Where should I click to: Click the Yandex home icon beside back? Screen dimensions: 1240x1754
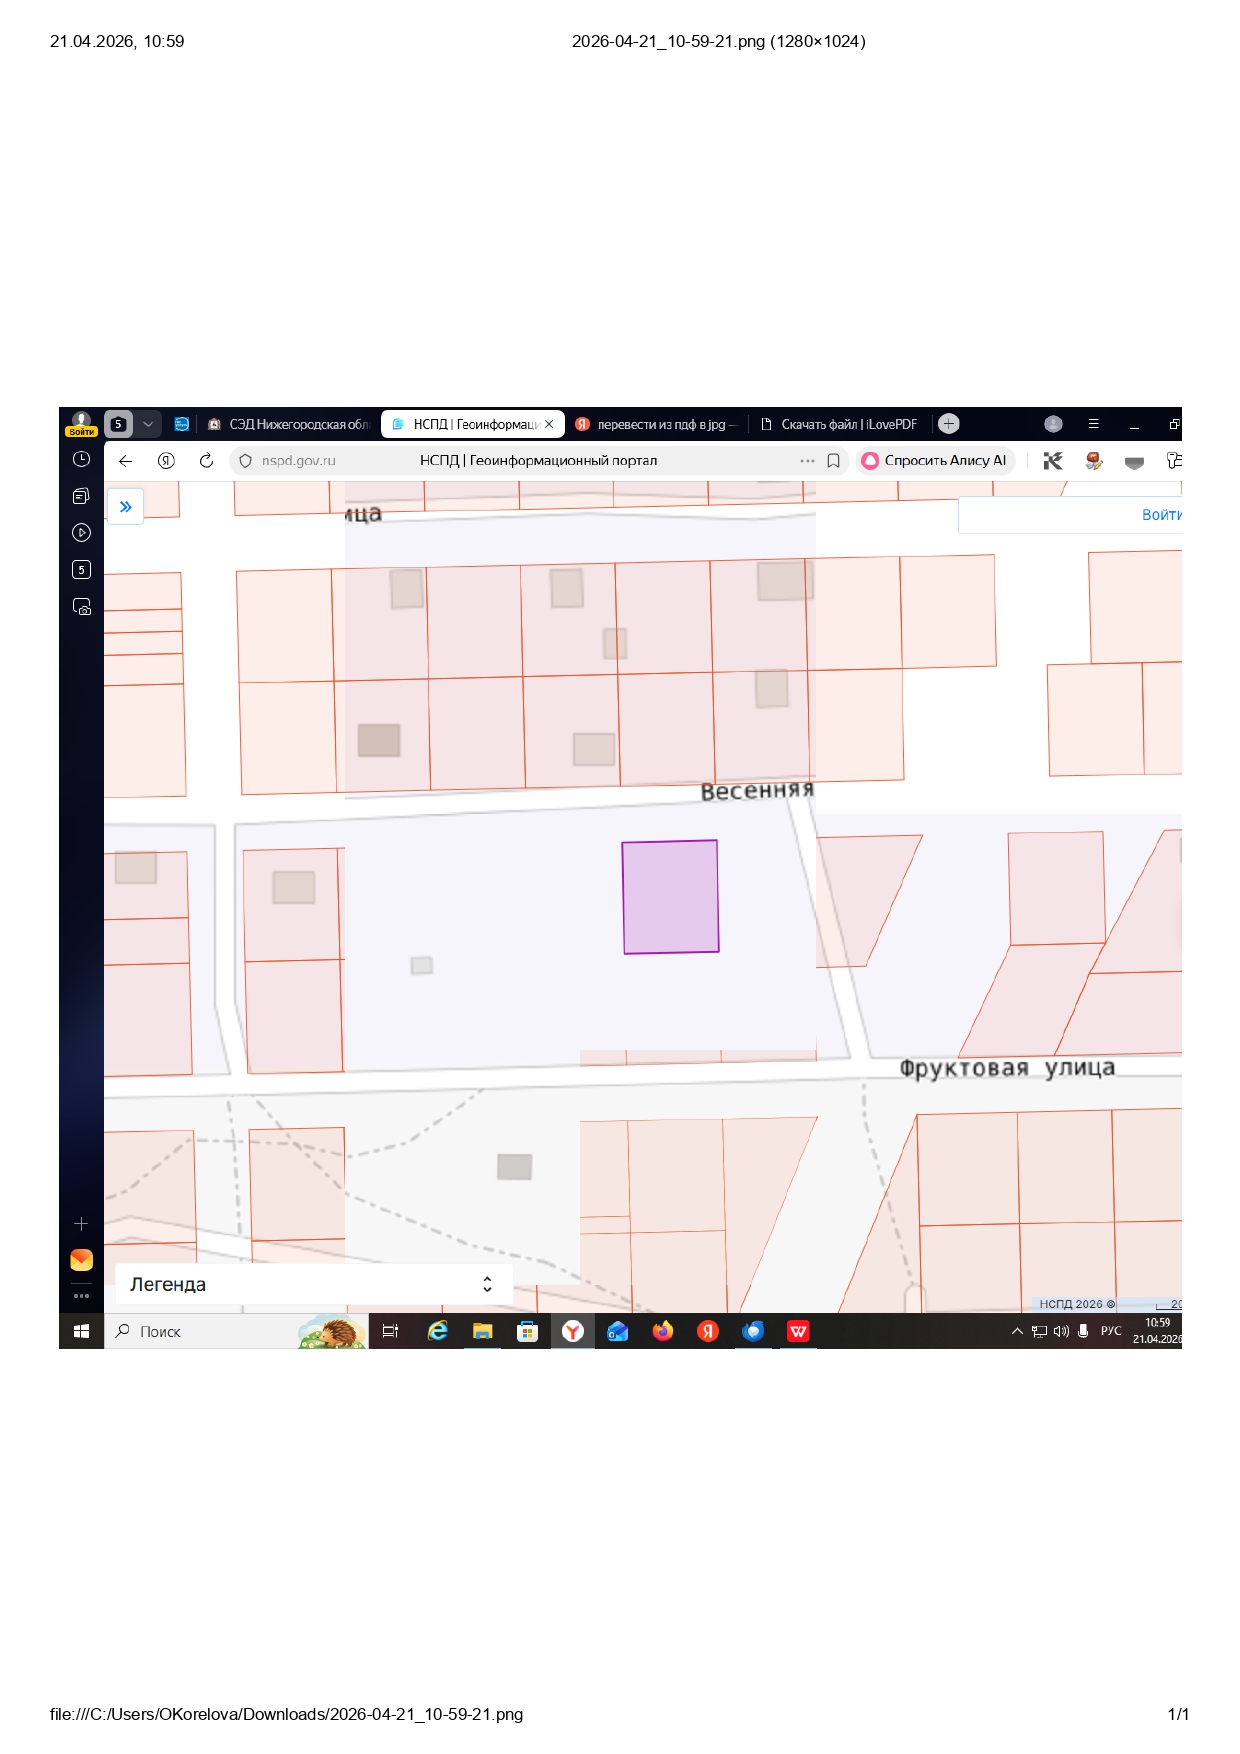[166, 461]
